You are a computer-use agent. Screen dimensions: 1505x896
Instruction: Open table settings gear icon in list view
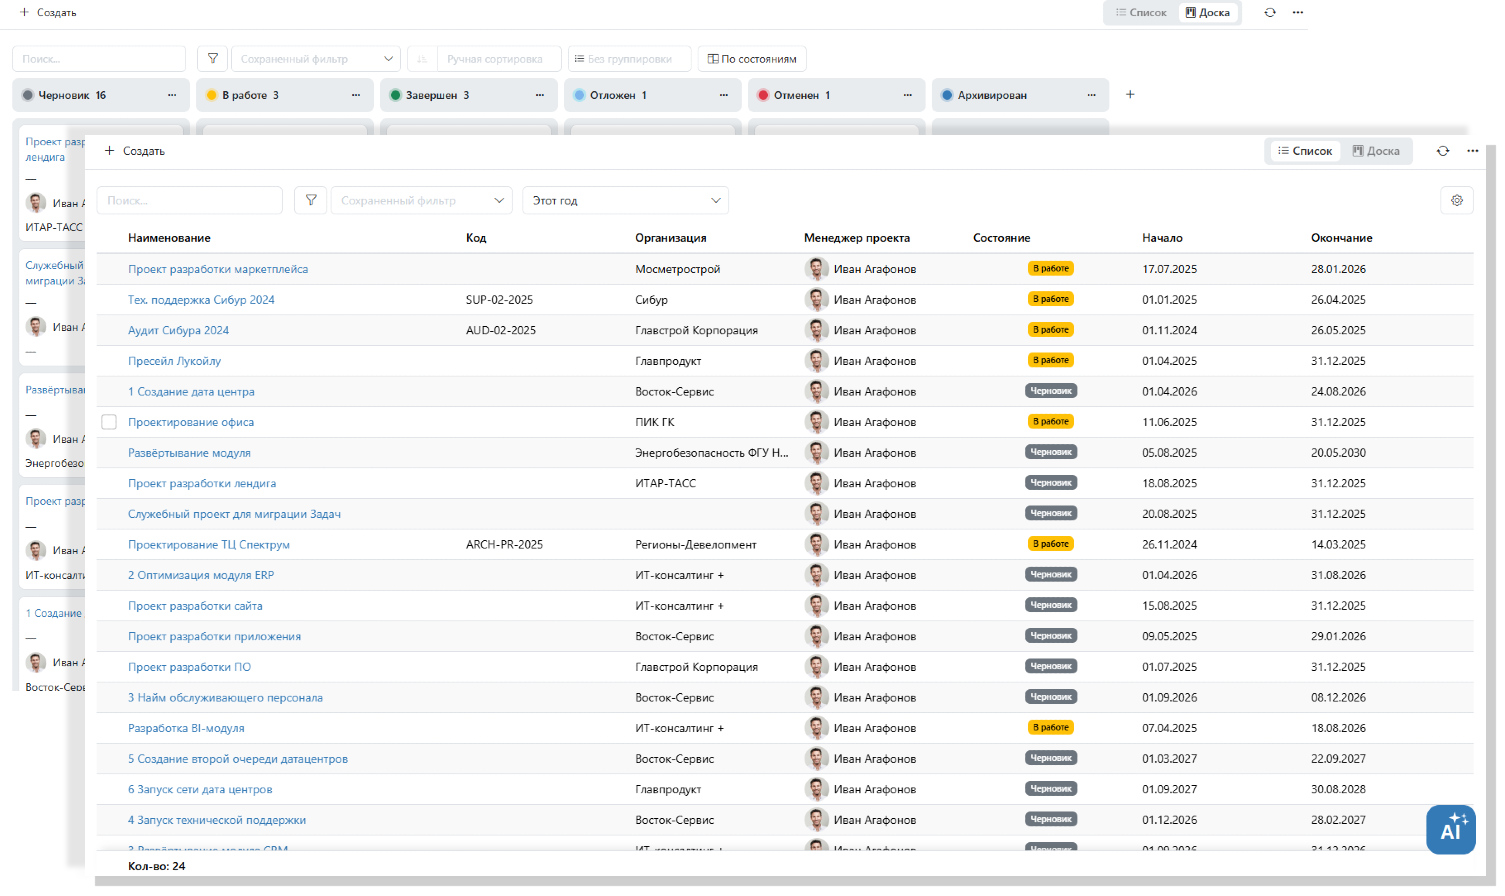click(x=1456, y=200)
